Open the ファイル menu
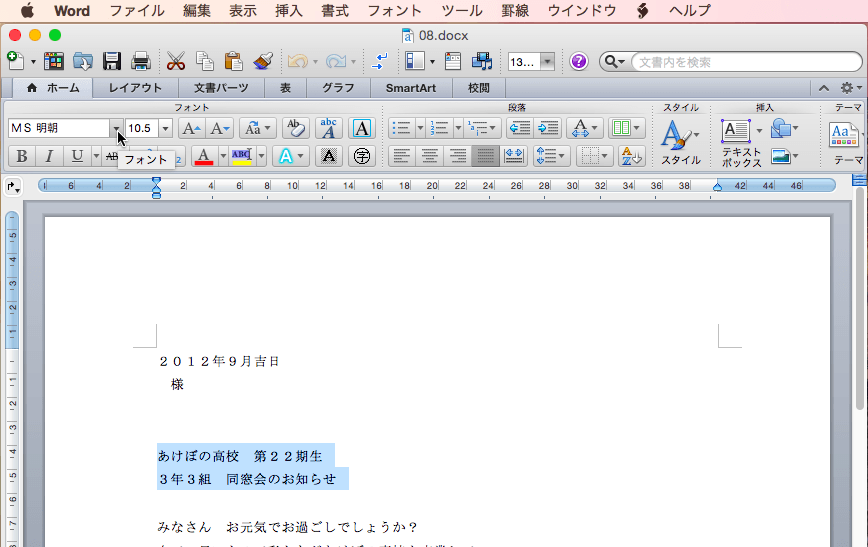 [137, 11]
